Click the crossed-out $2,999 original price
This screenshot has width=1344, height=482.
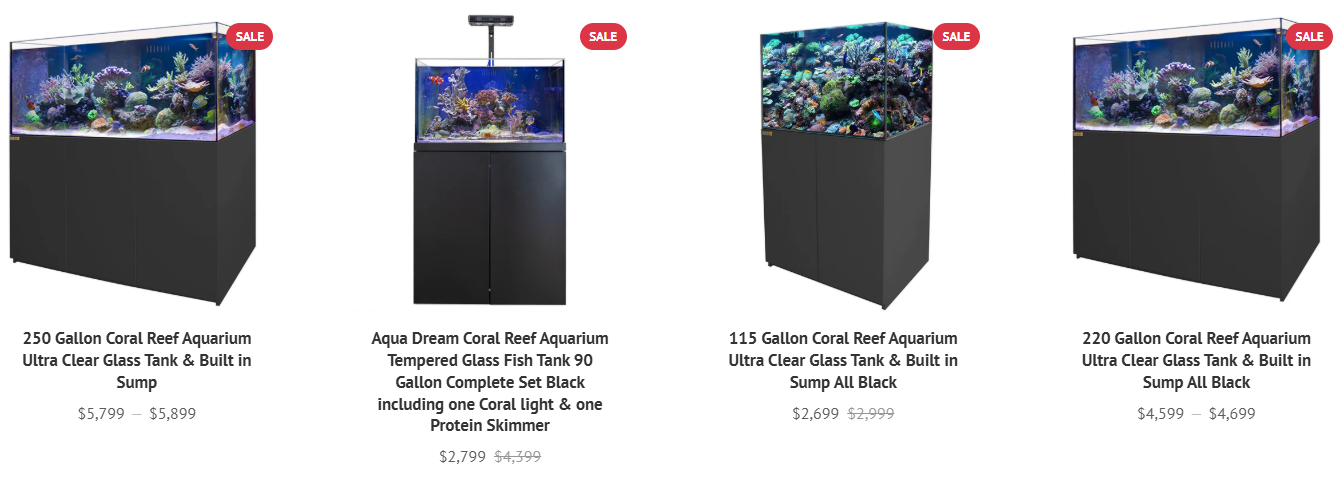[871, 413]
